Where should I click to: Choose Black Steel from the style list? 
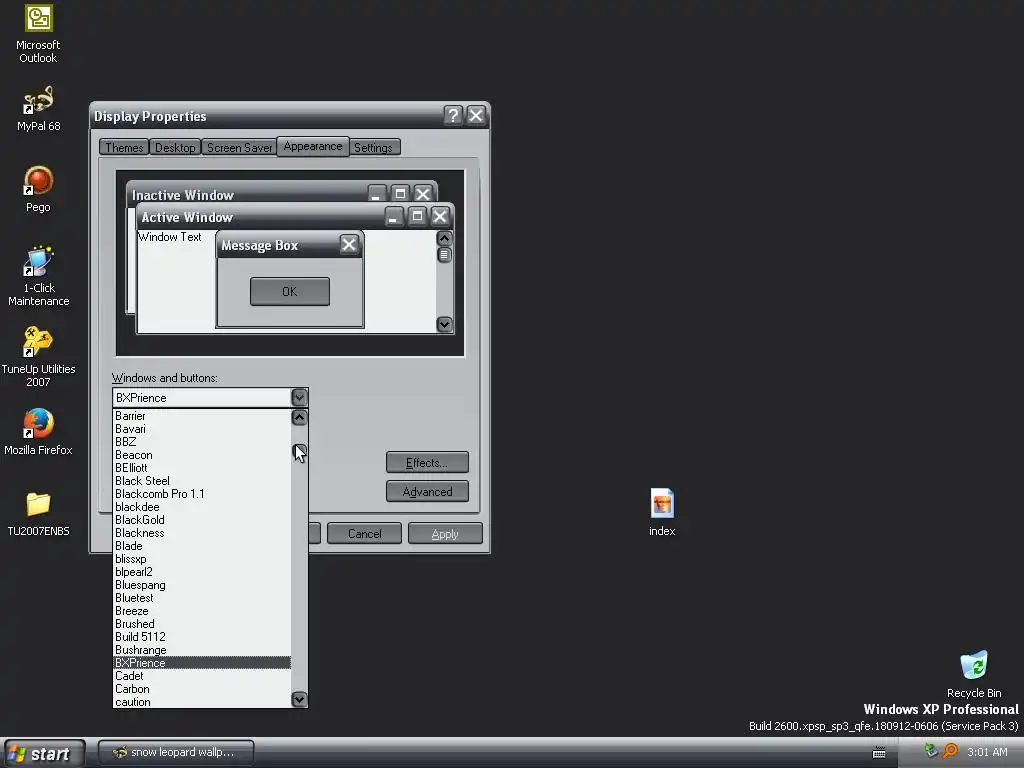(x=202, y=481)
